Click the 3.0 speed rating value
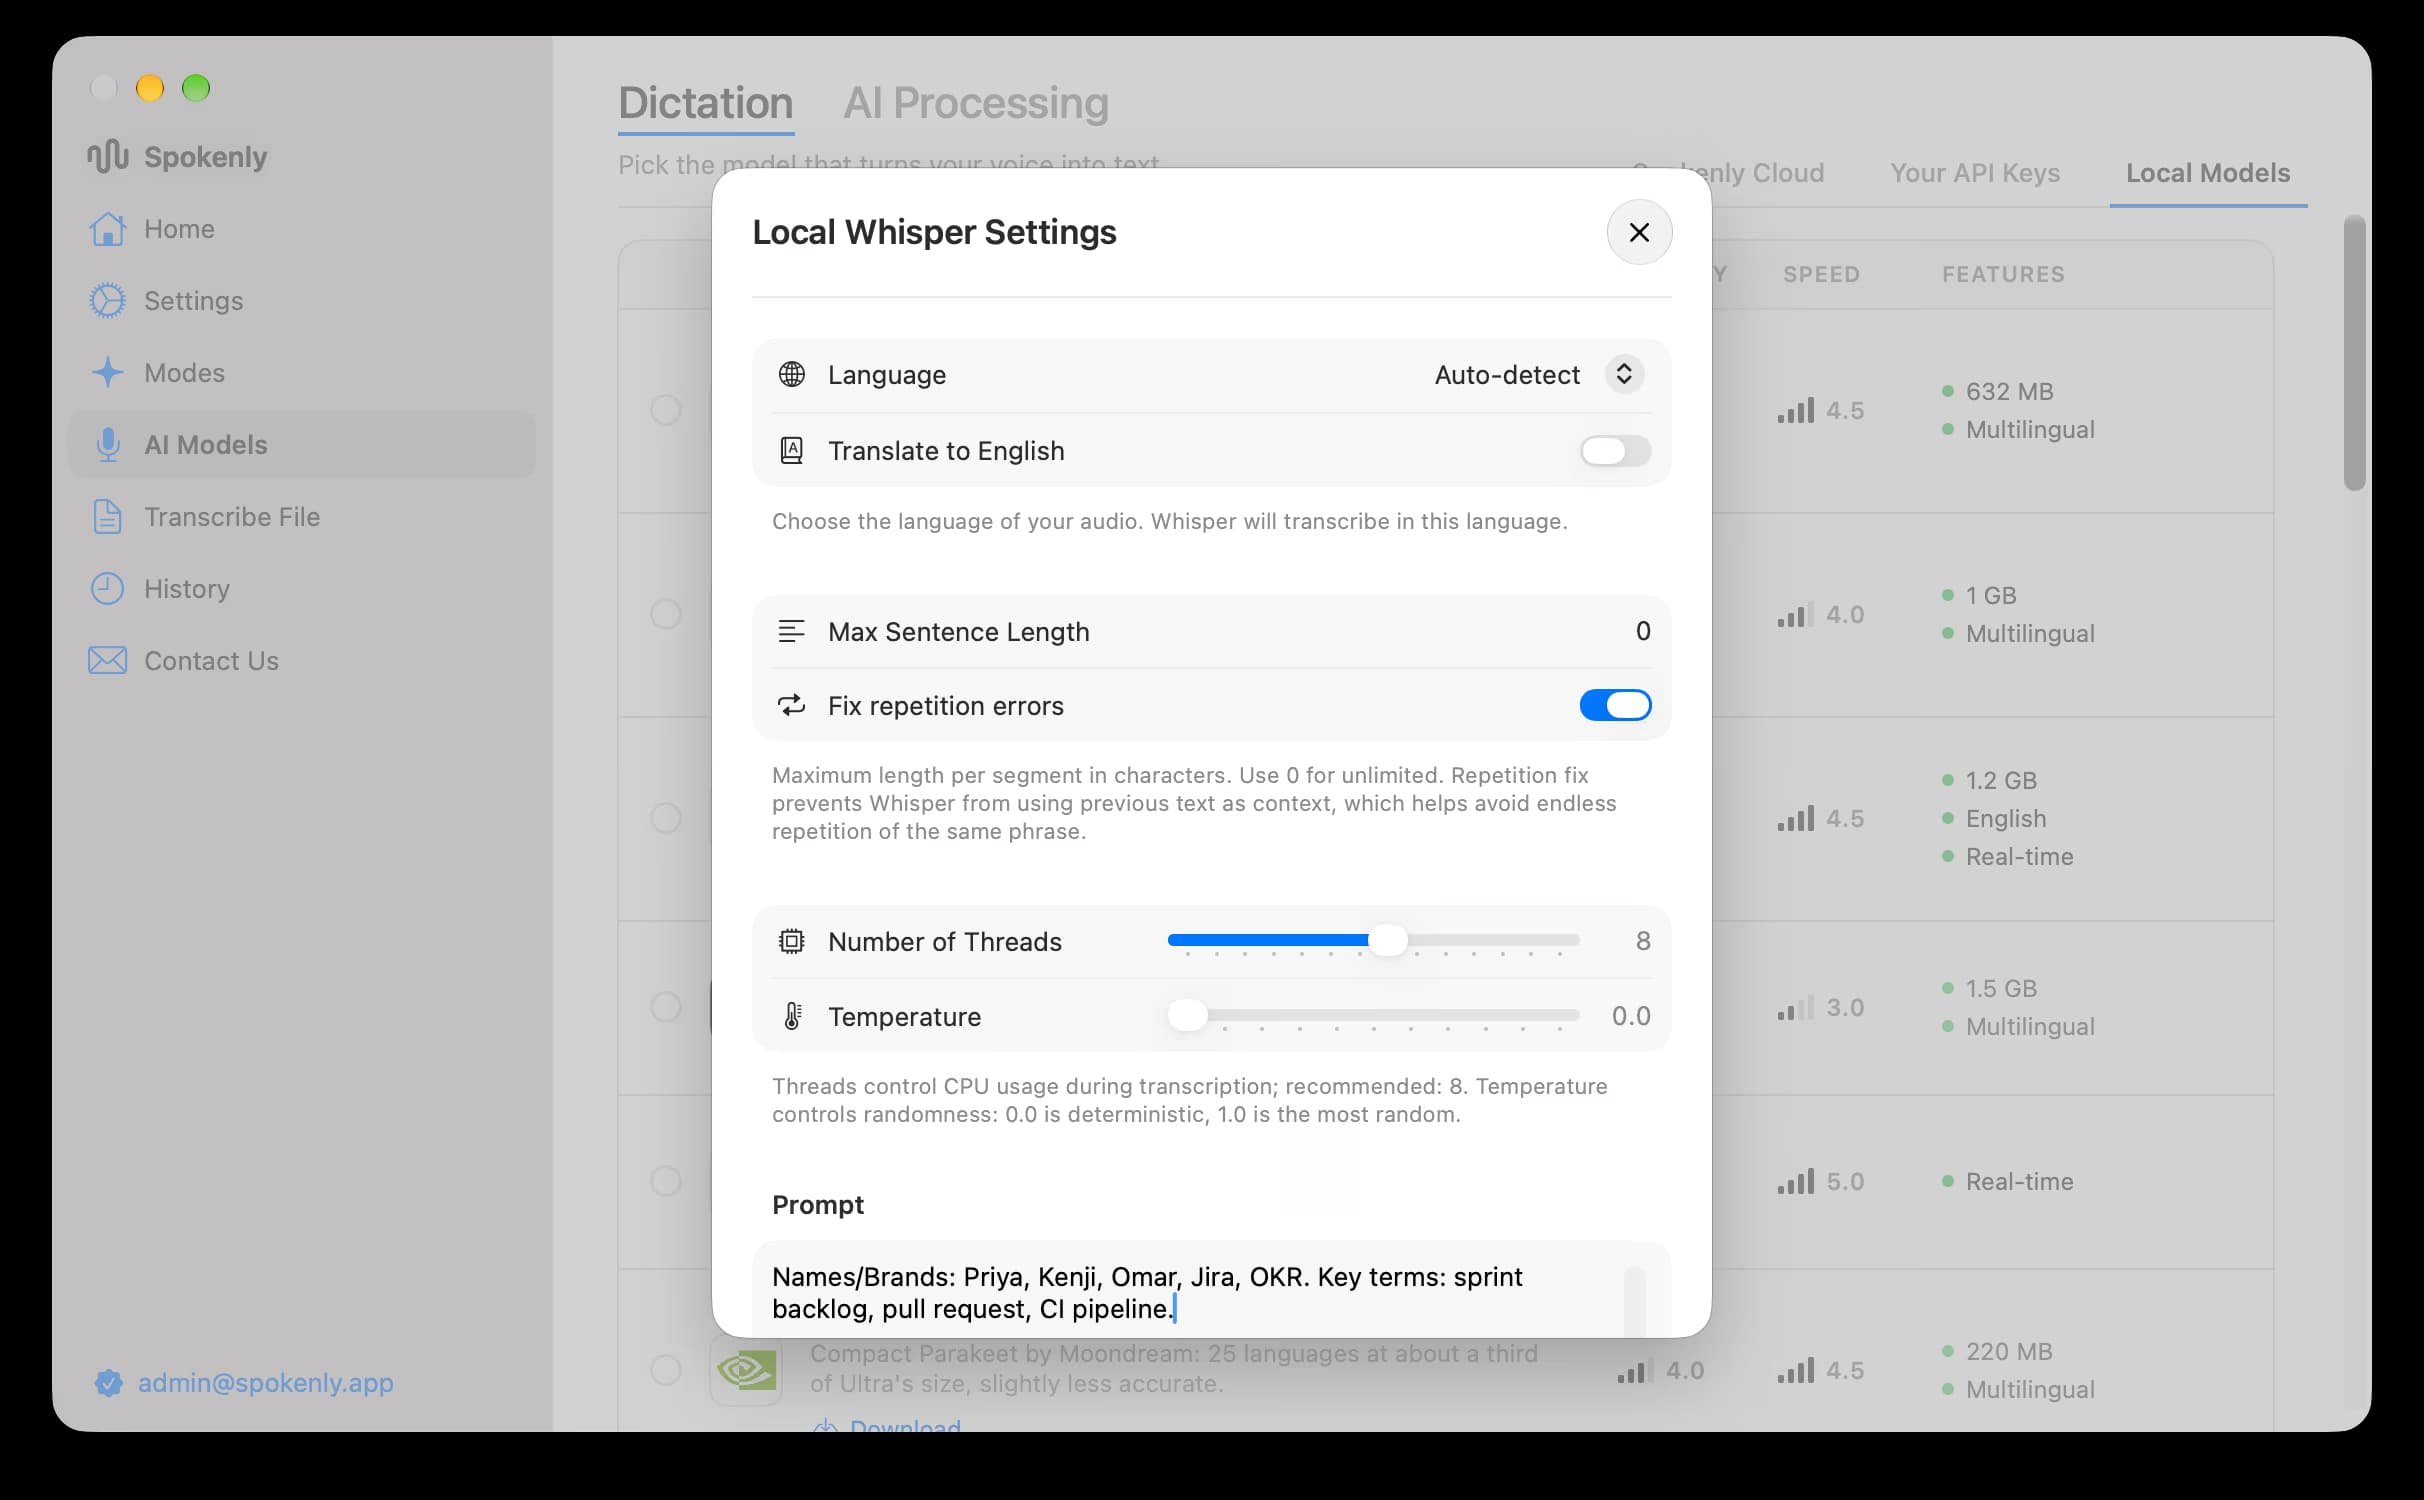 tap(1845, 1007)
